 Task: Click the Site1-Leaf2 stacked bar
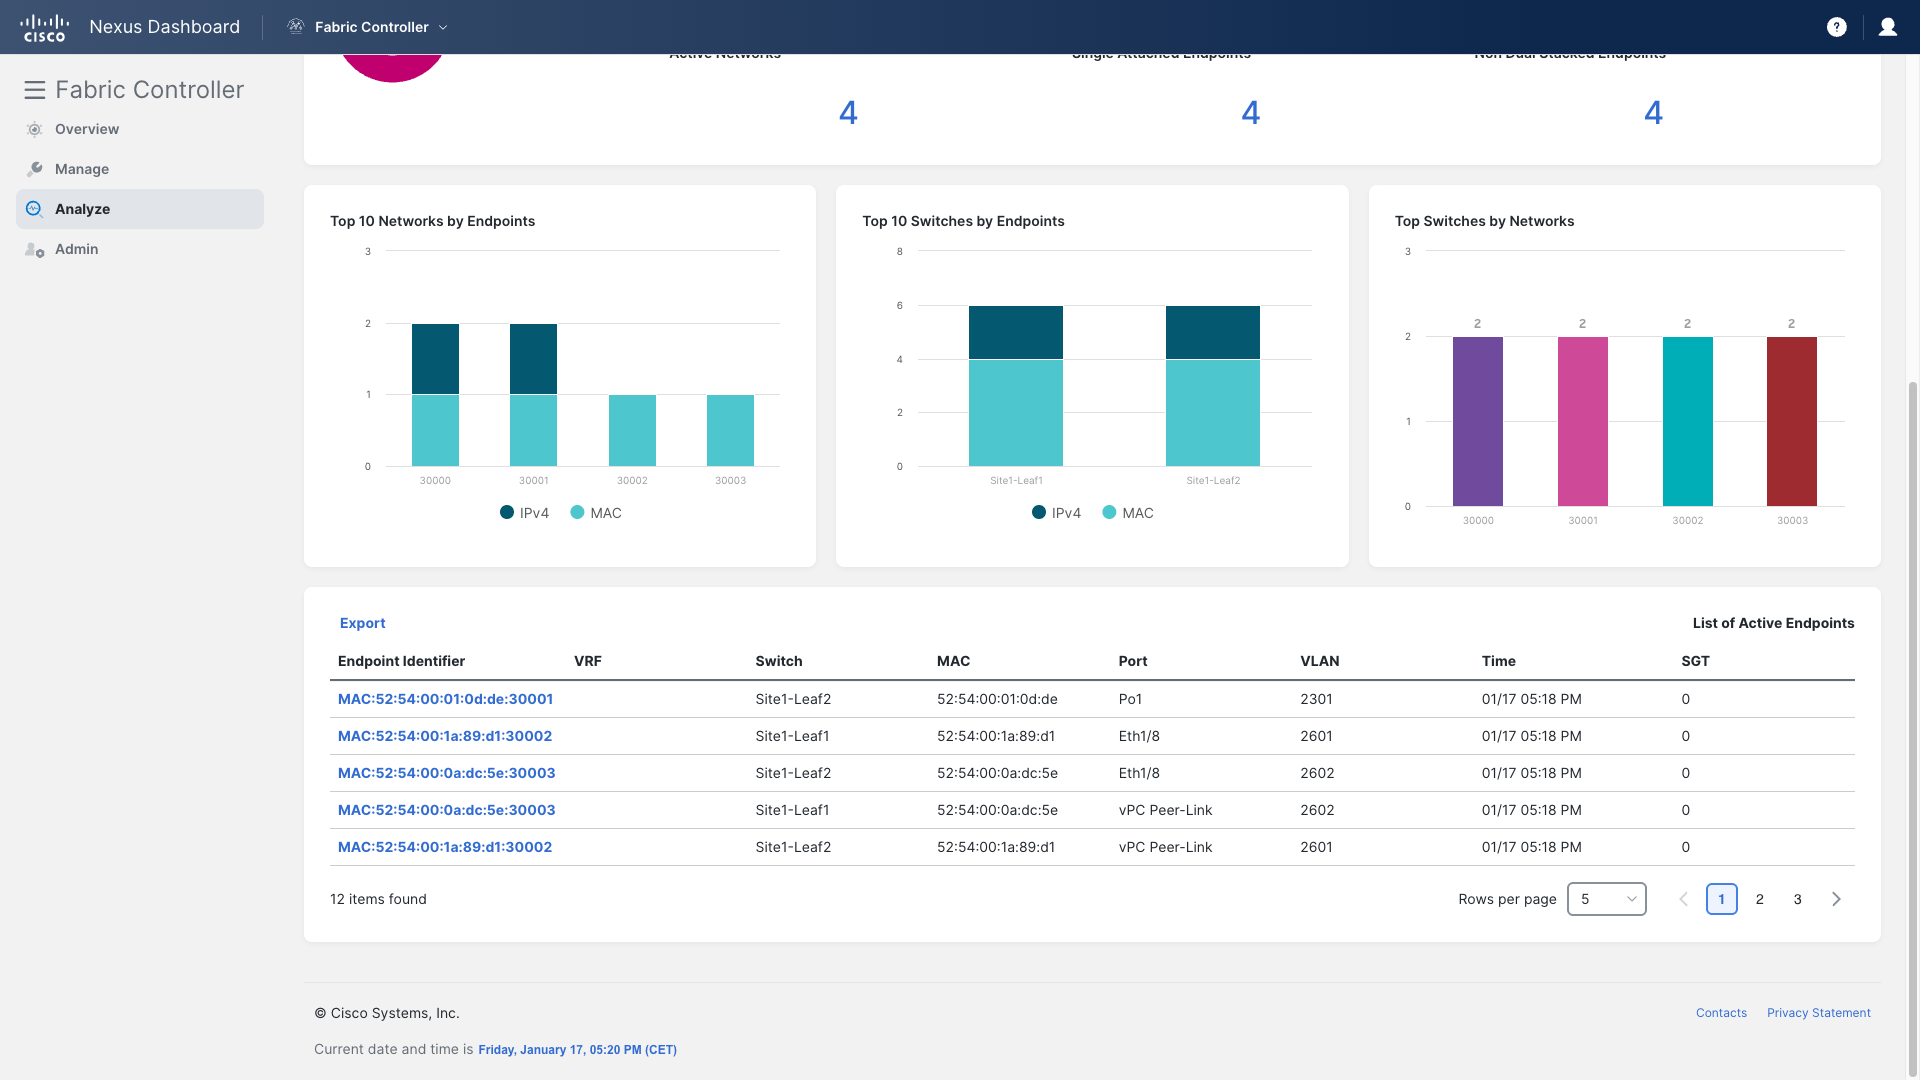point(1213,386)
